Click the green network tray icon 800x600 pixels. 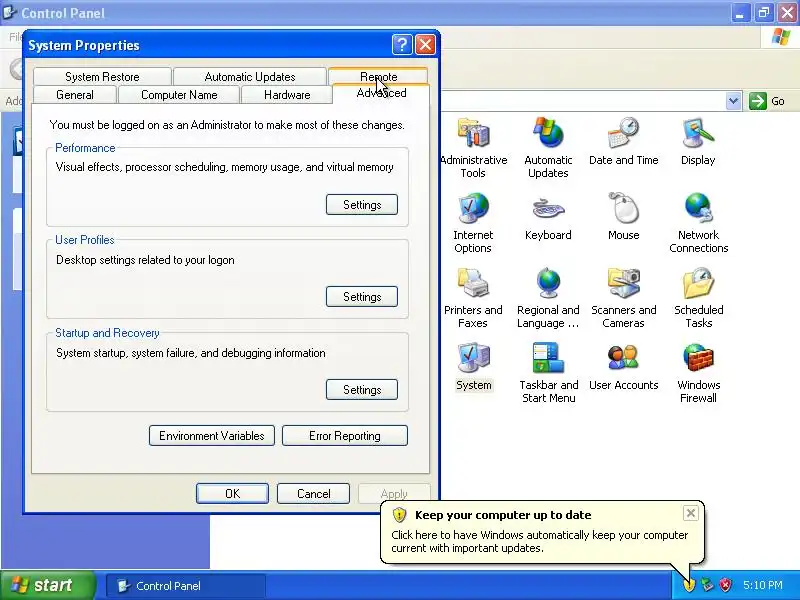pyautogui.click(x=707, y=585)
